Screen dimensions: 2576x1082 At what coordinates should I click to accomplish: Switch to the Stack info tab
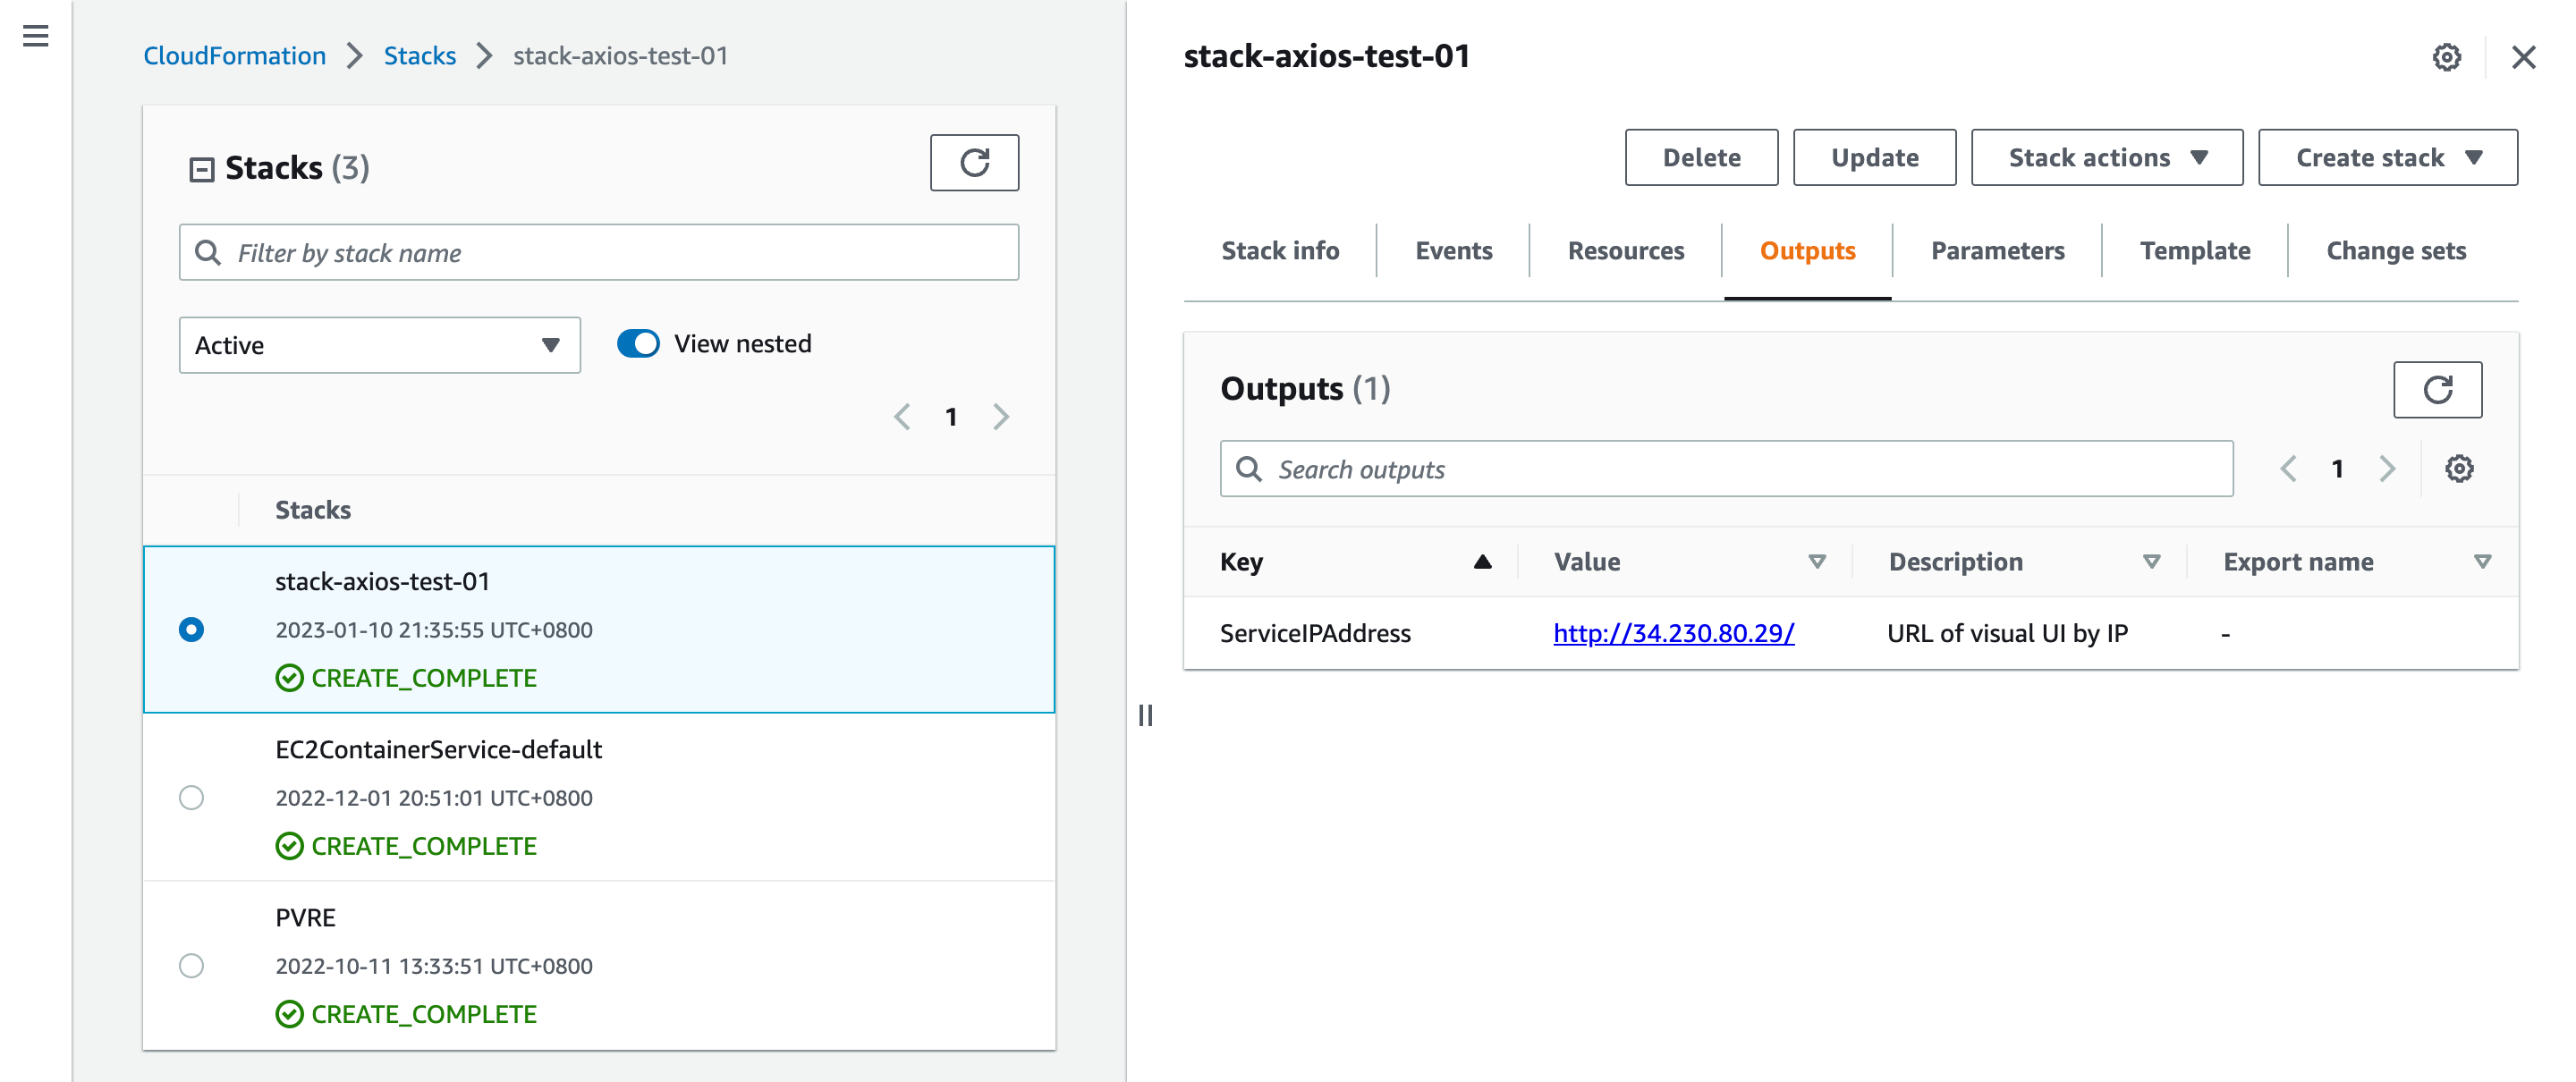(x=1280, y=251)
